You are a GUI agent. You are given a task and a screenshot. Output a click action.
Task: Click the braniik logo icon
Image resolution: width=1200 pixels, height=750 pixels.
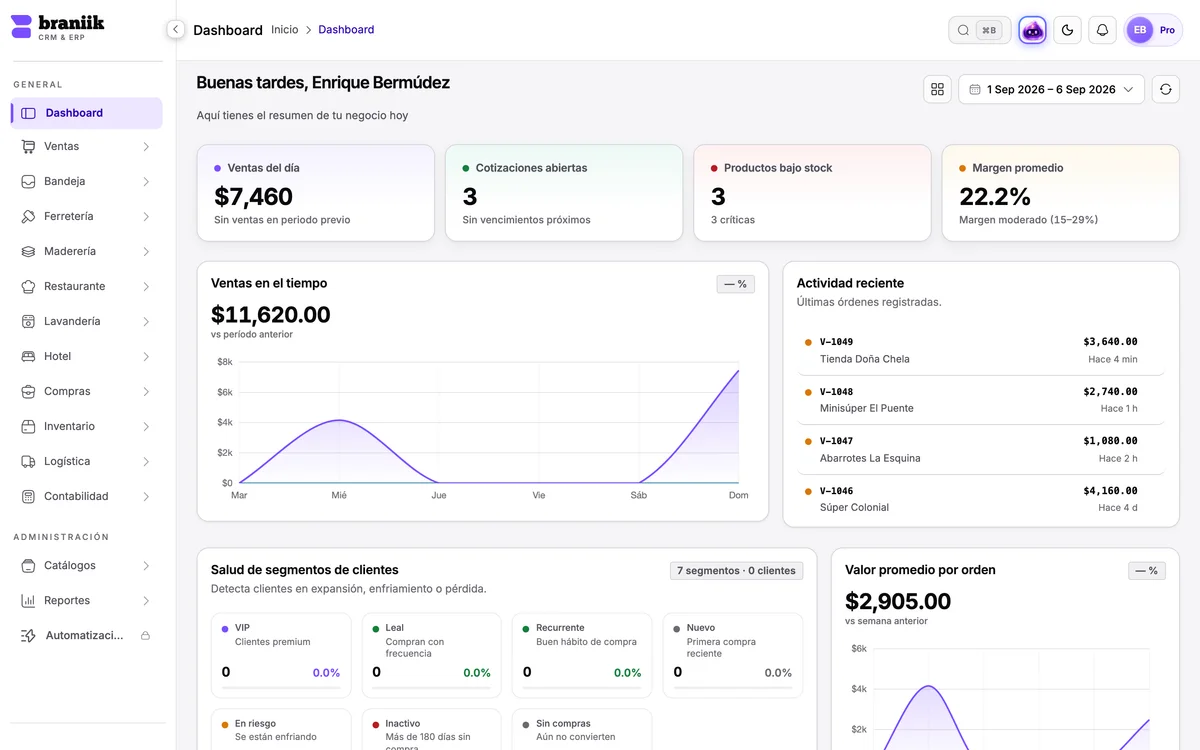point(21,27)
